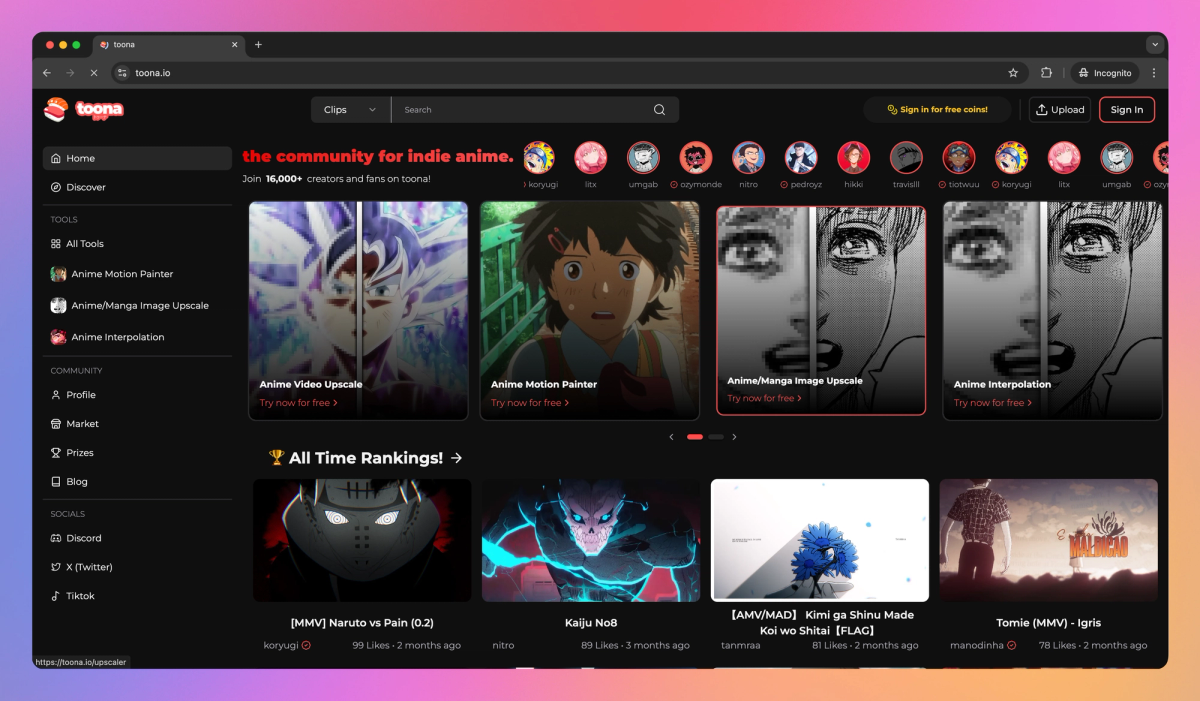Viewport: 1200px width, 701px height.
Task: Switch to the Discover page
Action: 83,187
